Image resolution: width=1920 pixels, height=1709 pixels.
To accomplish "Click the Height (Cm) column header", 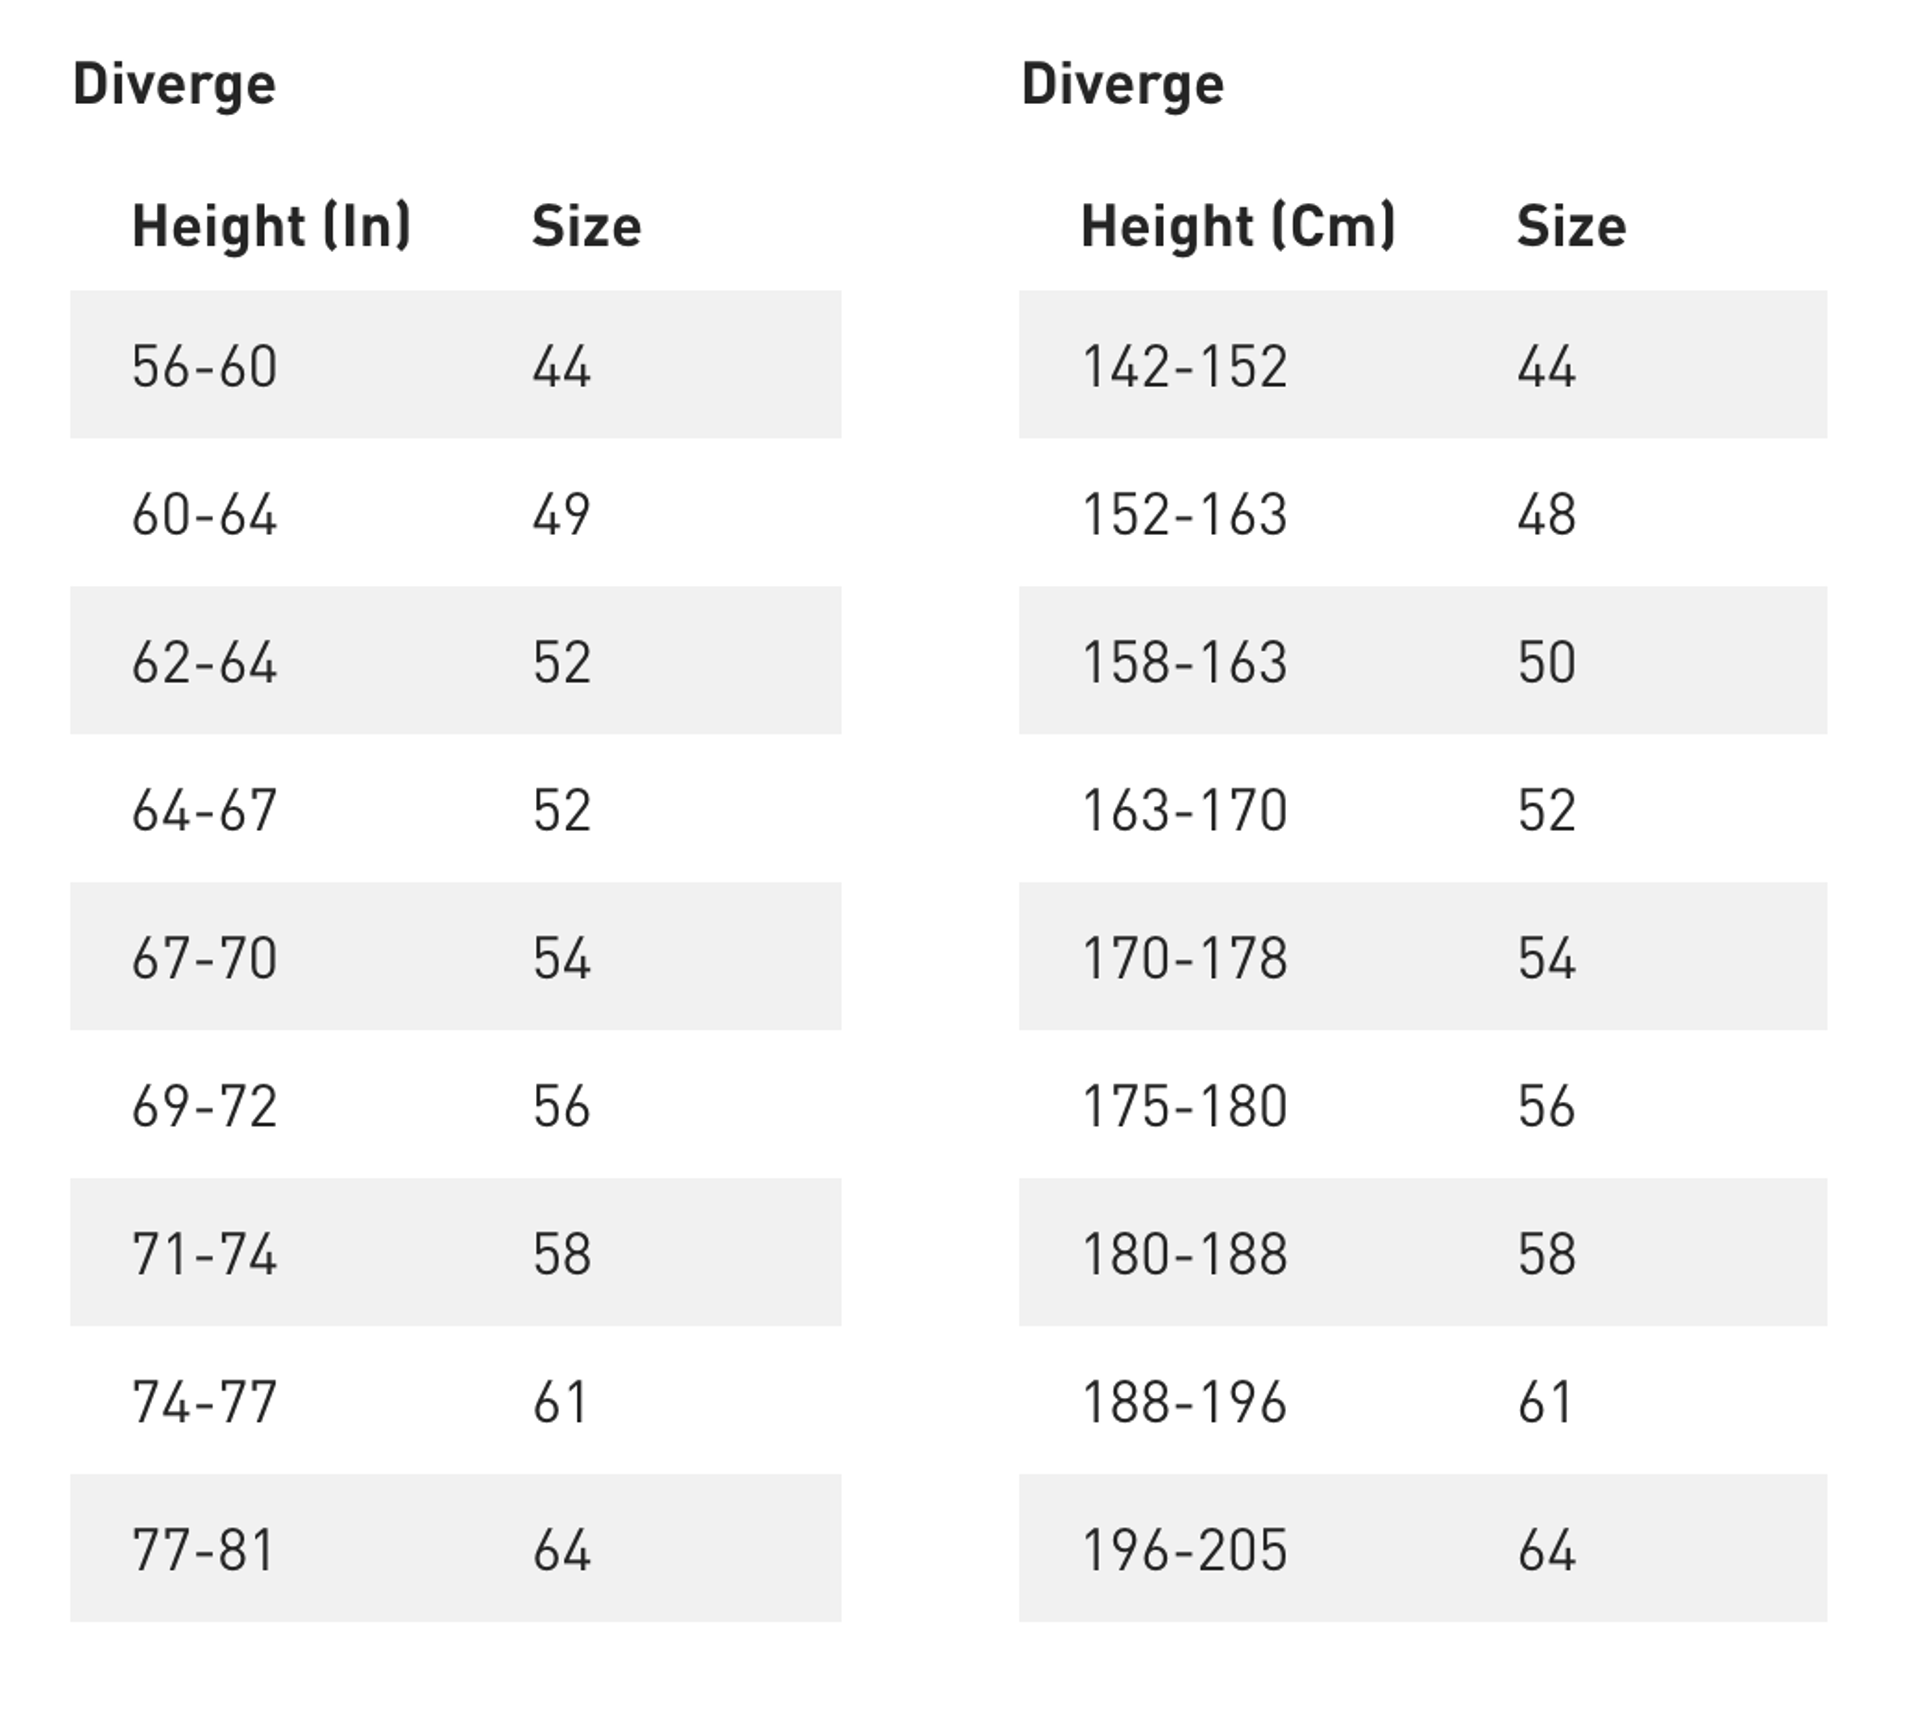I will click(x=1237, y=226).
